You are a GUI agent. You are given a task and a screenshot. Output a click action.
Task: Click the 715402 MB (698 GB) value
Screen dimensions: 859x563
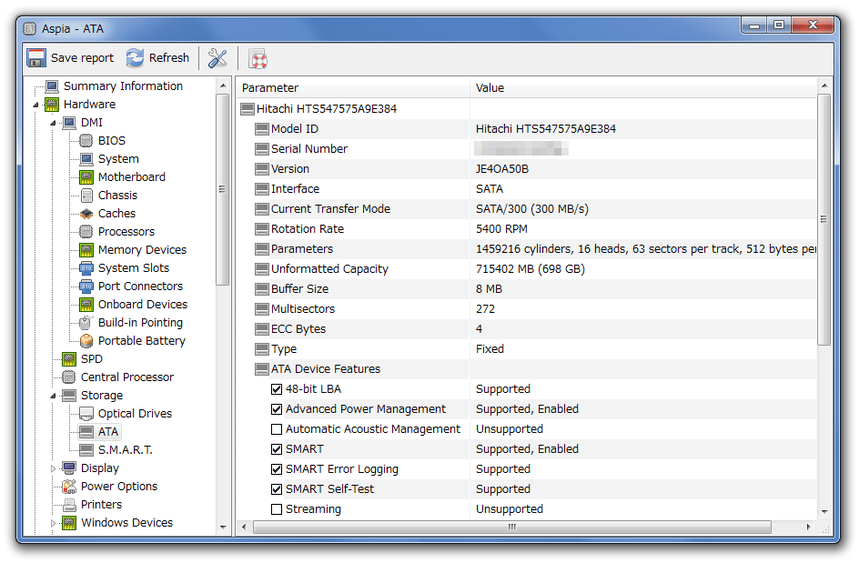point(530,269)
